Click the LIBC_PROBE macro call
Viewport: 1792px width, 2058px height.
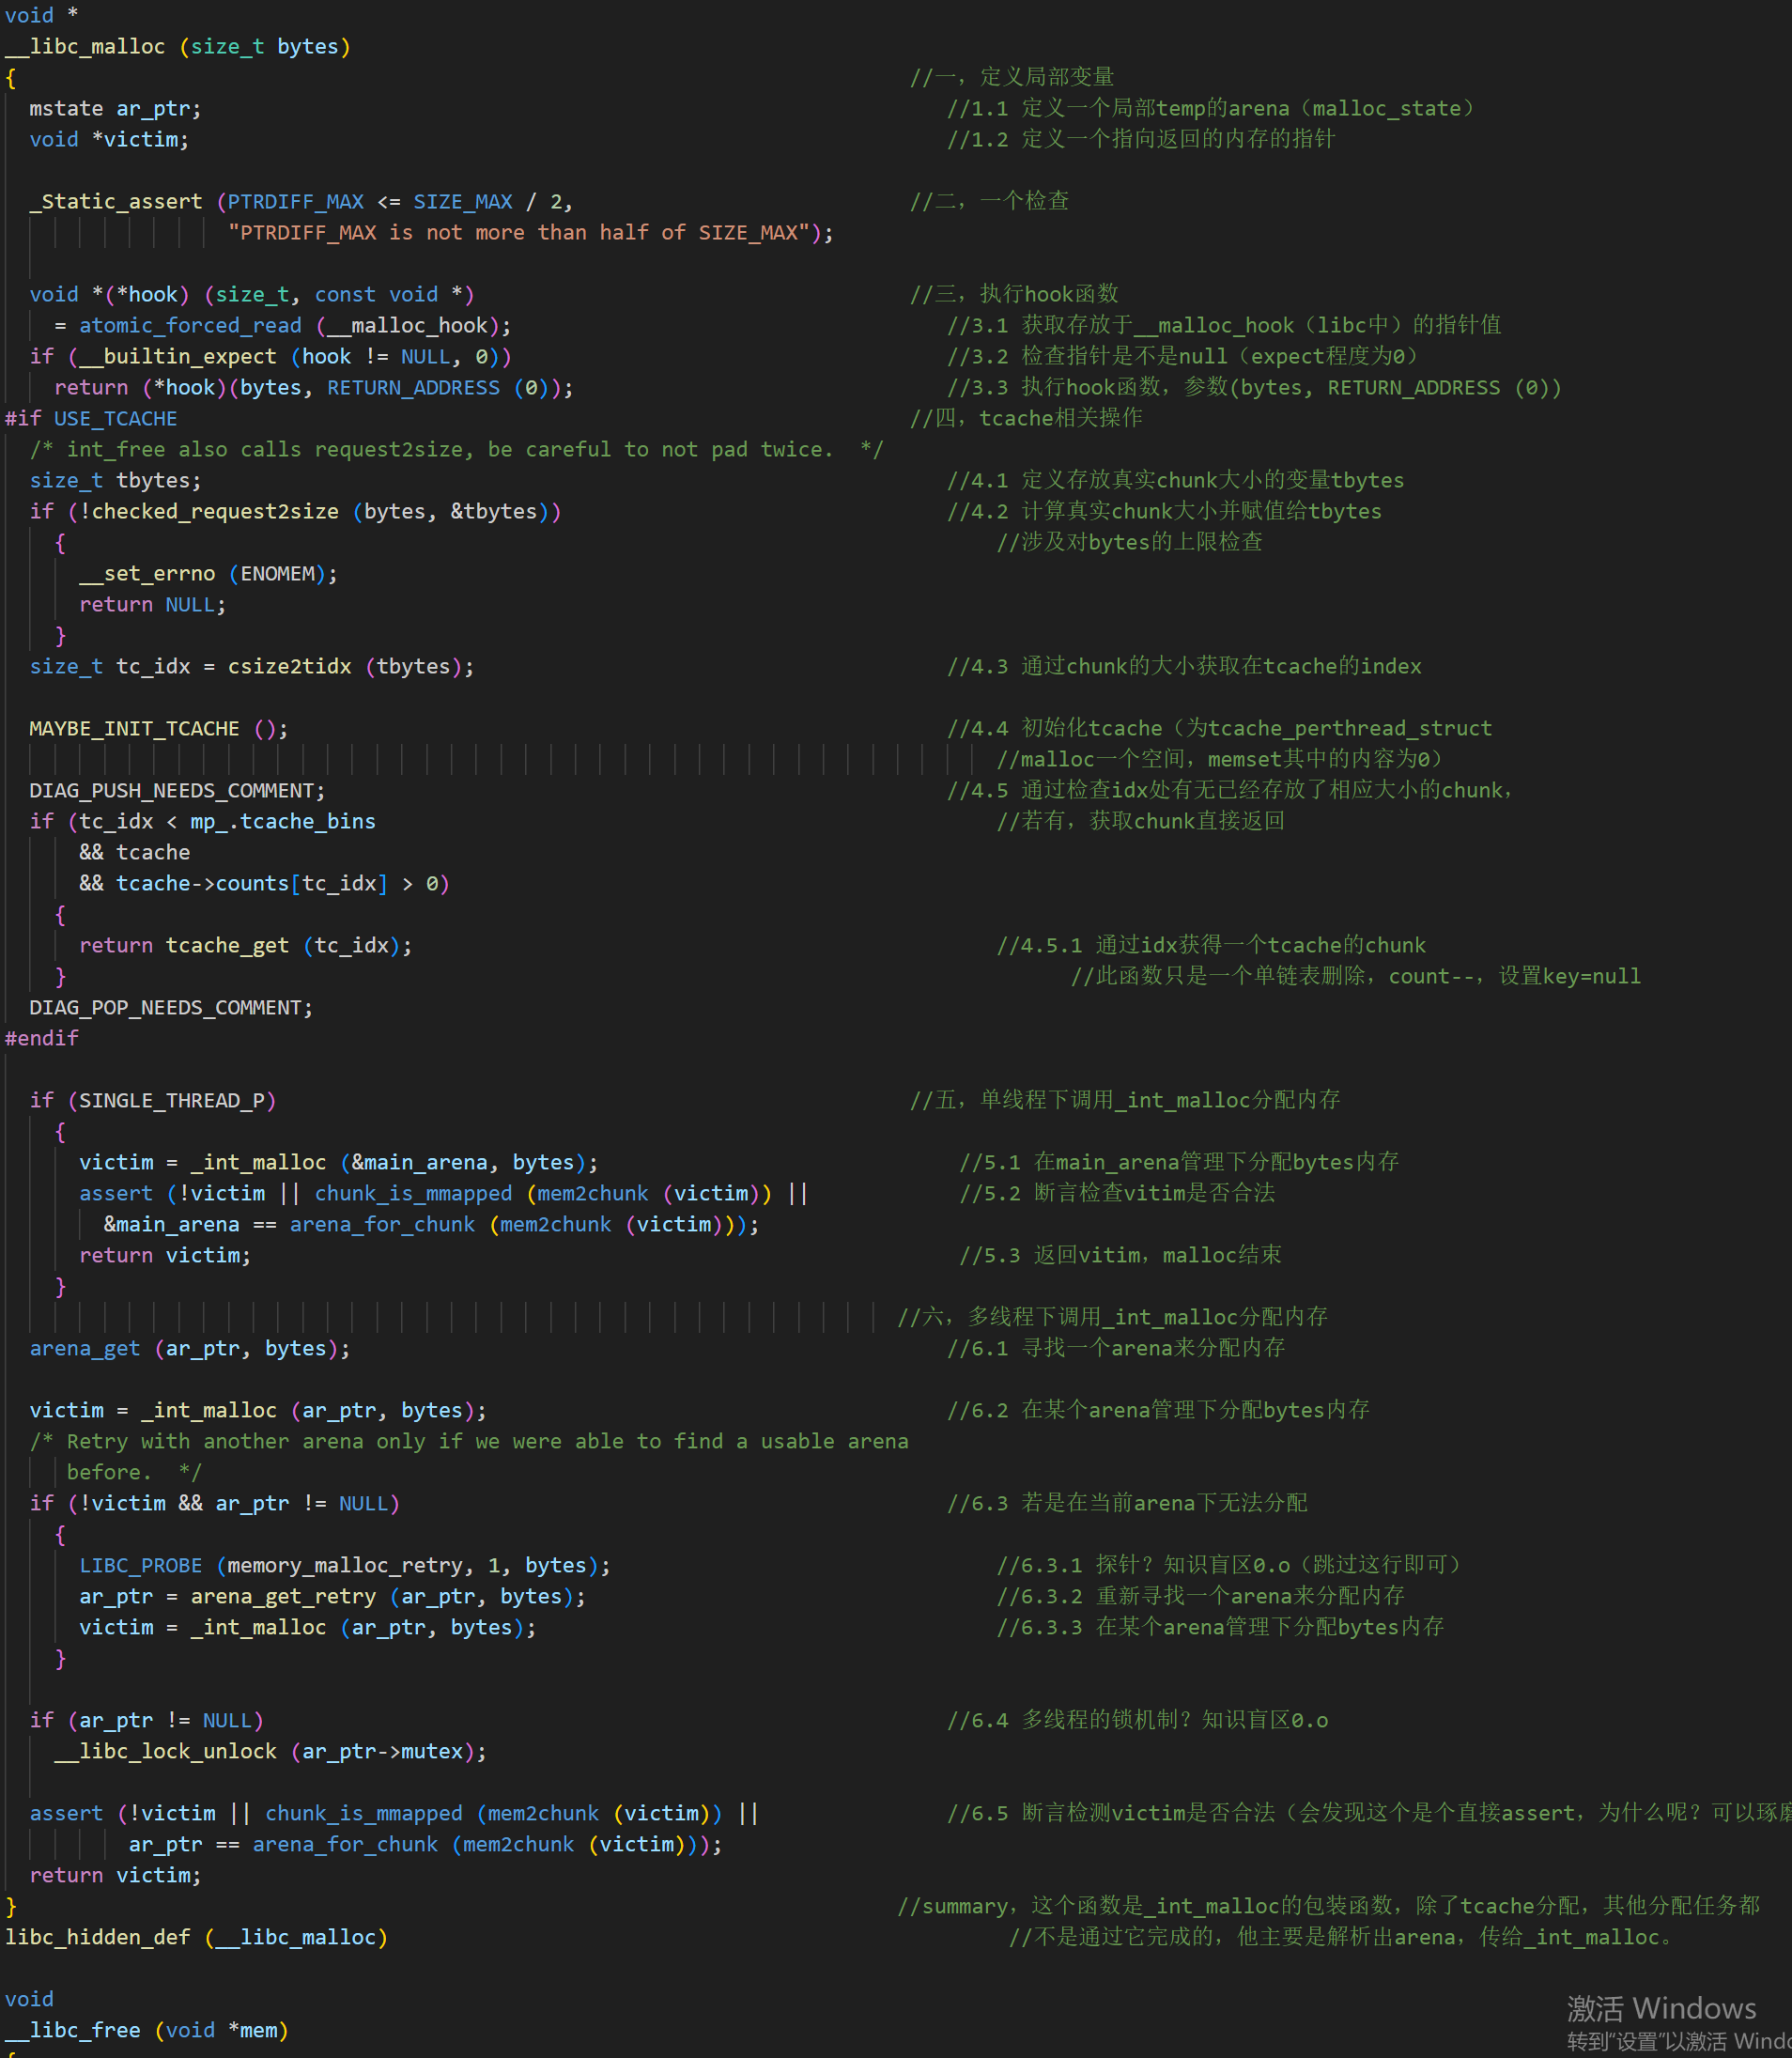point(141,1566)
